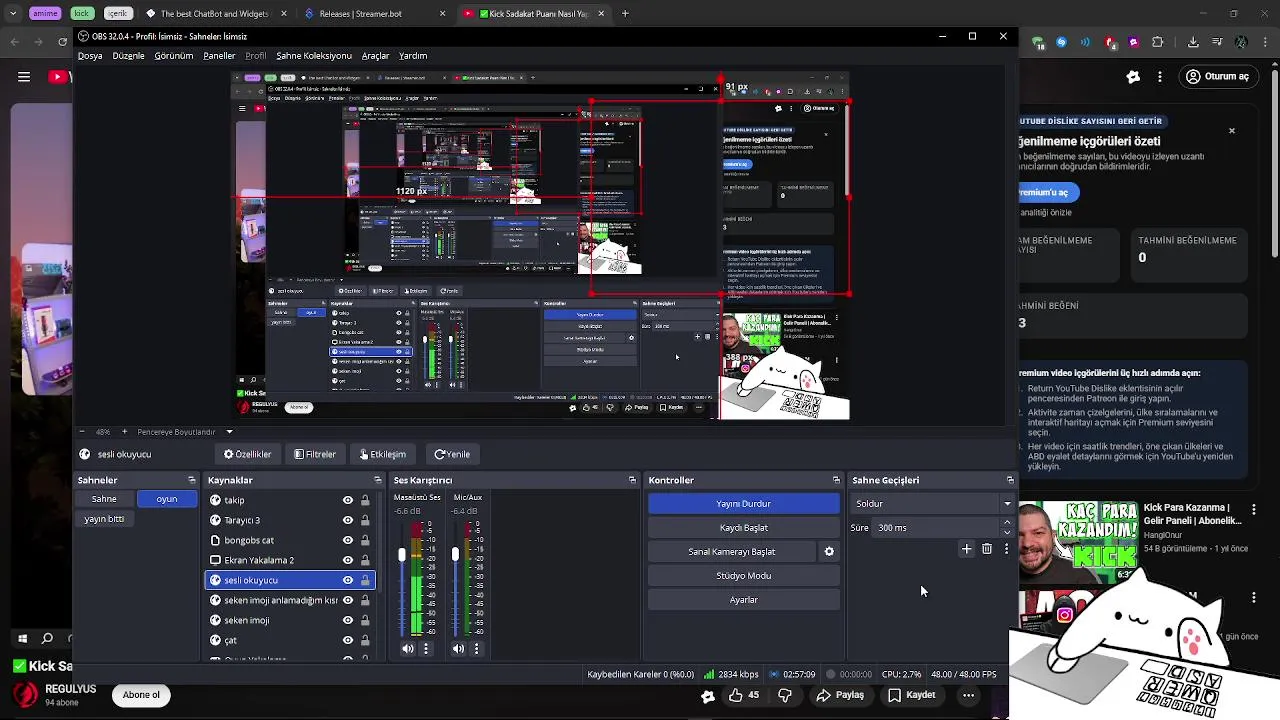
Task: Like the YouTube video (45)
Action: (744, 695)
